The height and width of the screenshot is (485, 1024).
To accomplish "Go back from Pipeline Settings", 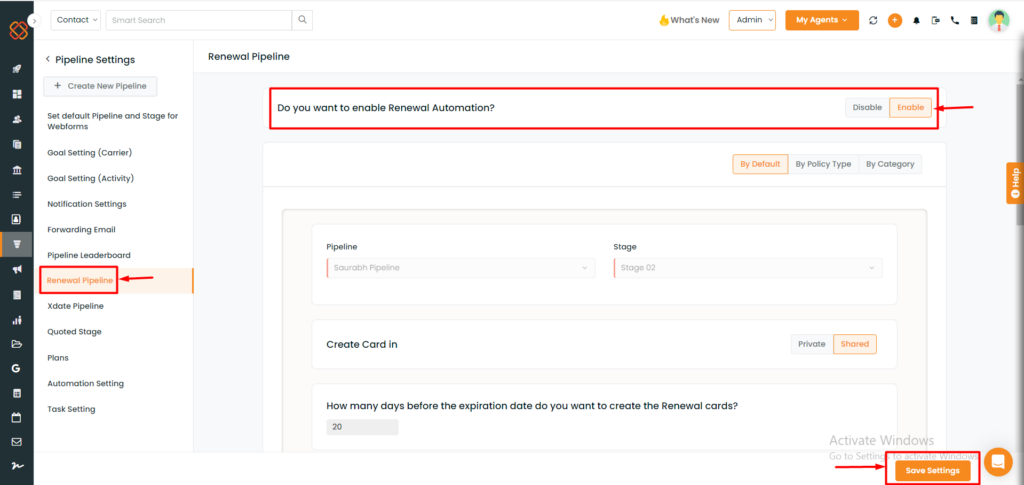I will (x=48, y=59).
